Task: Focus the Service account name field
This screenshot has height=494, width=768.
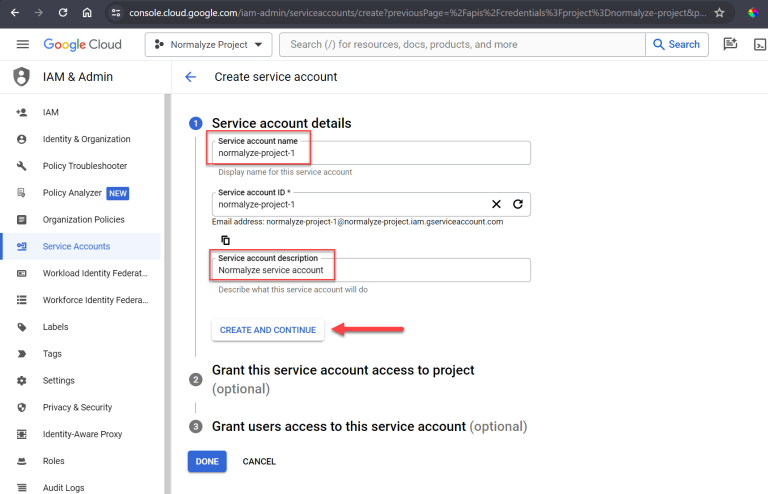Action: 370,154
